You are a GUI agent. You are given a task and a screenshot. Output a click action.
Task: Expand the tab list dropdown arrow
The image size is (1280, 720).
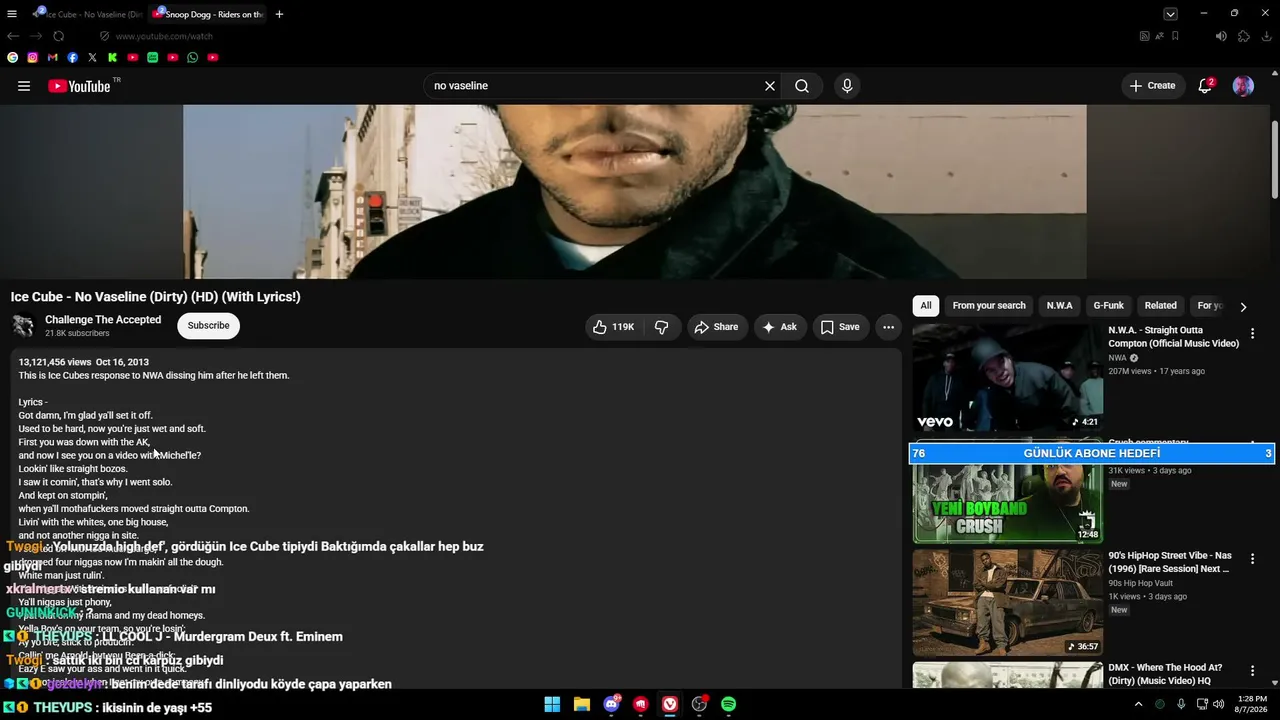point(1170,14)
